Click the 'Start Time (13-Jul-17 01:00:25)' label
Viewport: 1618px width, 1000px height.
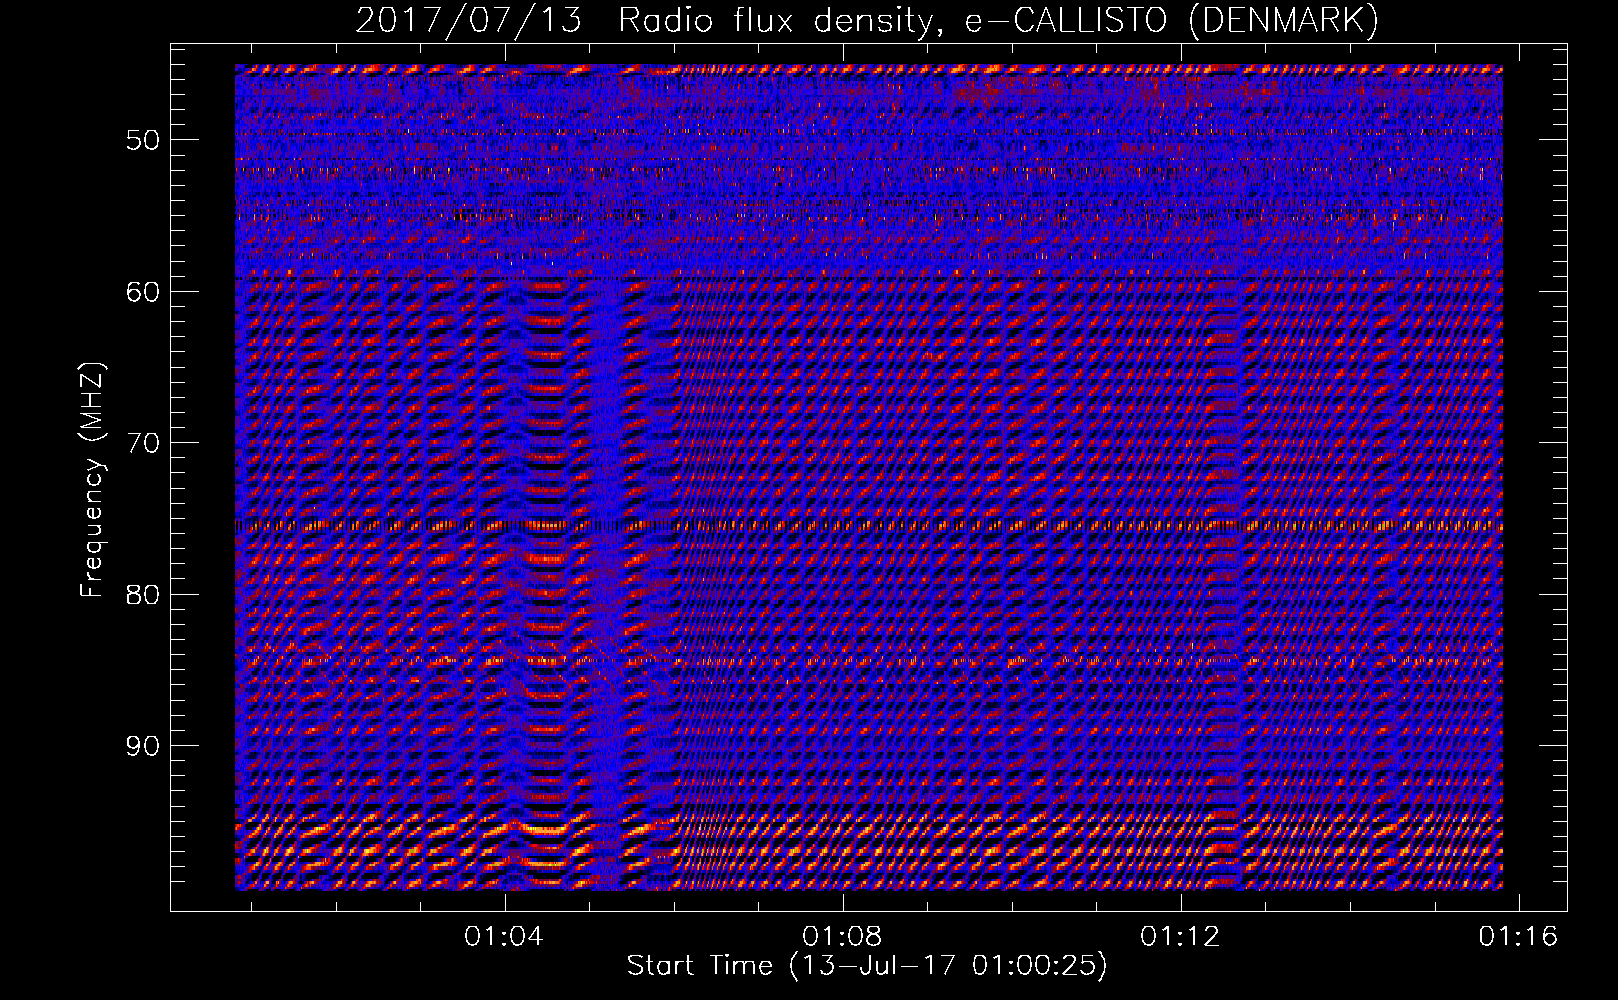click(x=867, y=966)
